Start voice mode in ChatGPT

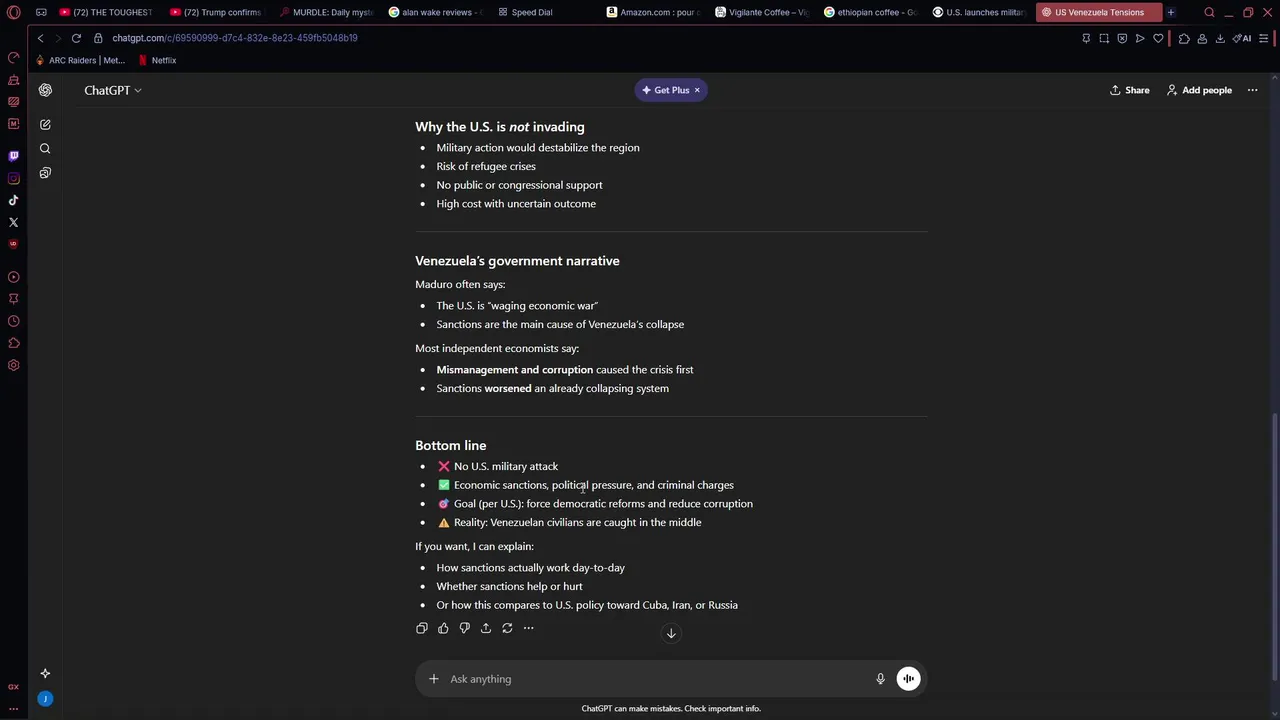coord(908,679)
